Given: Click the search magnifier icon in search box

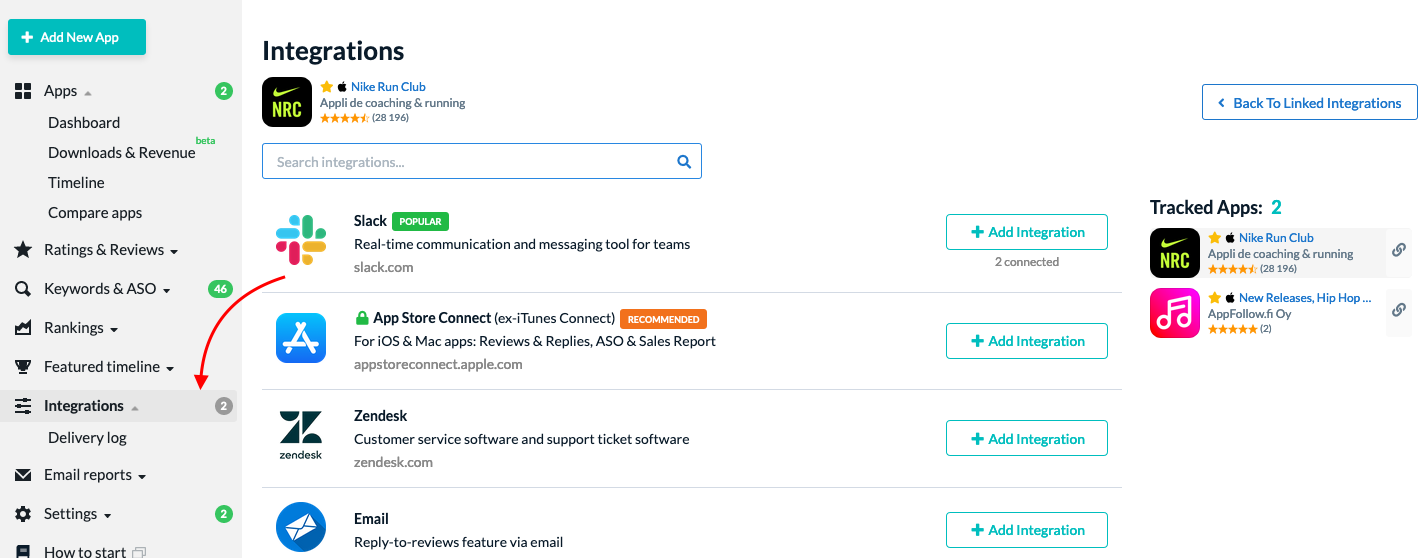Looking at the screenshot, I should click(685, 161).
